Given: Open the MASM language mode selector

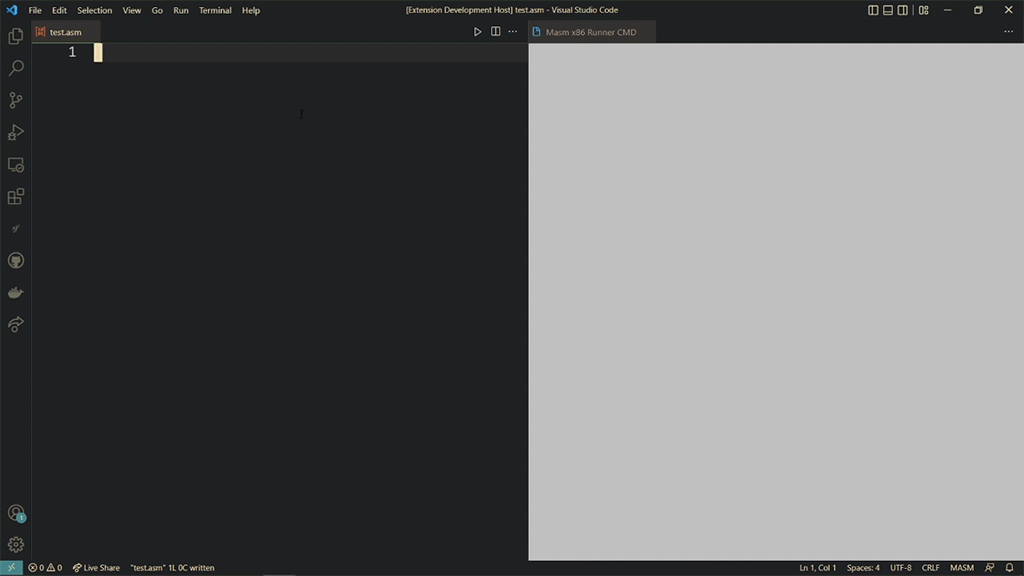Looking at the screenshot, I should point(961,568).
